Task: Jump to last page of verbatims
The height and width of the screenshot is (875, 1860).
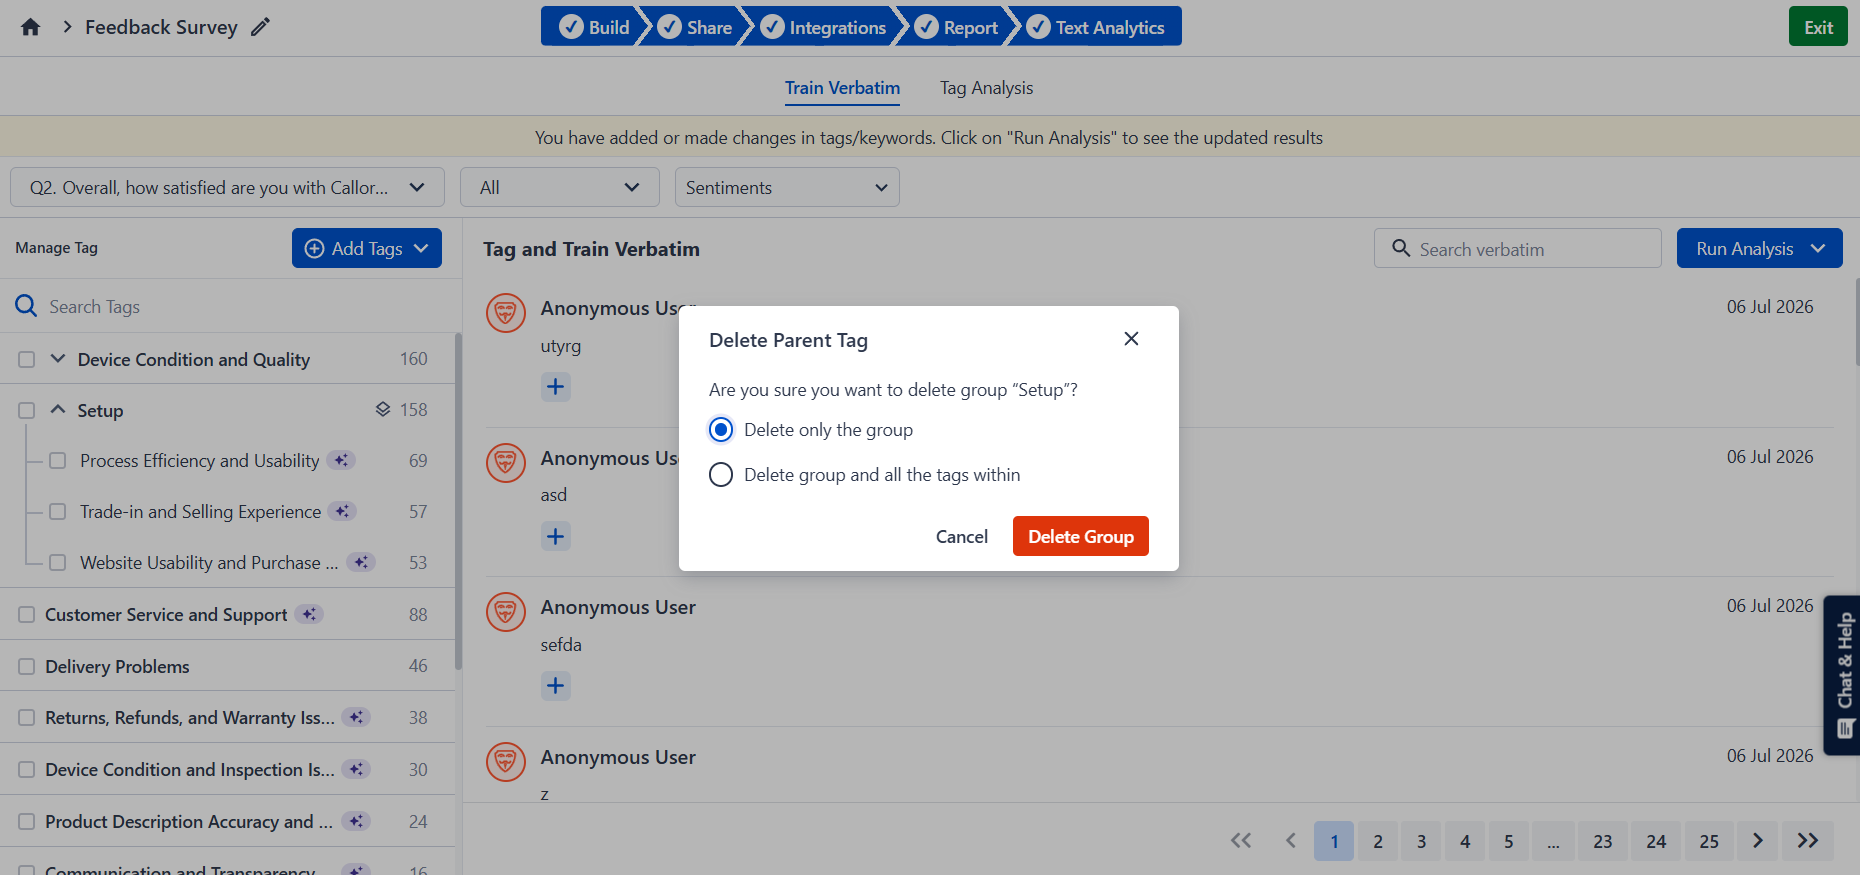Action: point(1808,841)
